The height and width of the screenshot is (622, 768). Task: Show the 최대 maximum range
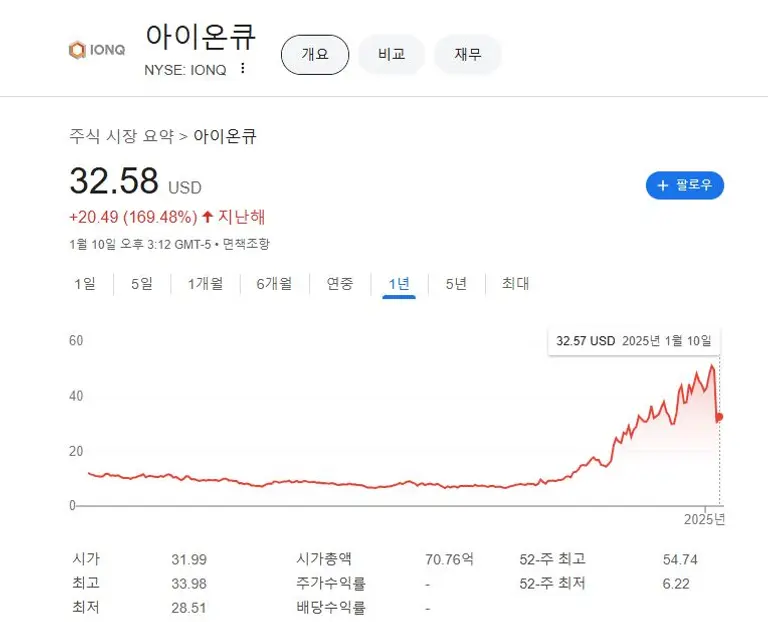[515, 284]
